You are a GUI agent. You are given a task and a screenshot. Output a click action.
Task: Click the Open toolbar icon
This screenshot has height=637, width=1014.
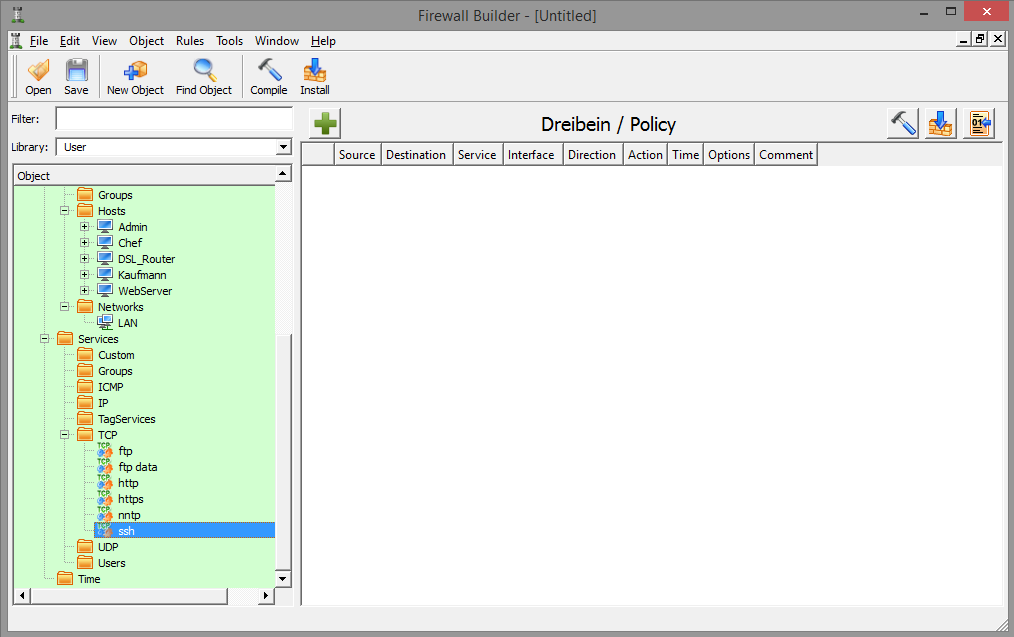click(38, 76)
